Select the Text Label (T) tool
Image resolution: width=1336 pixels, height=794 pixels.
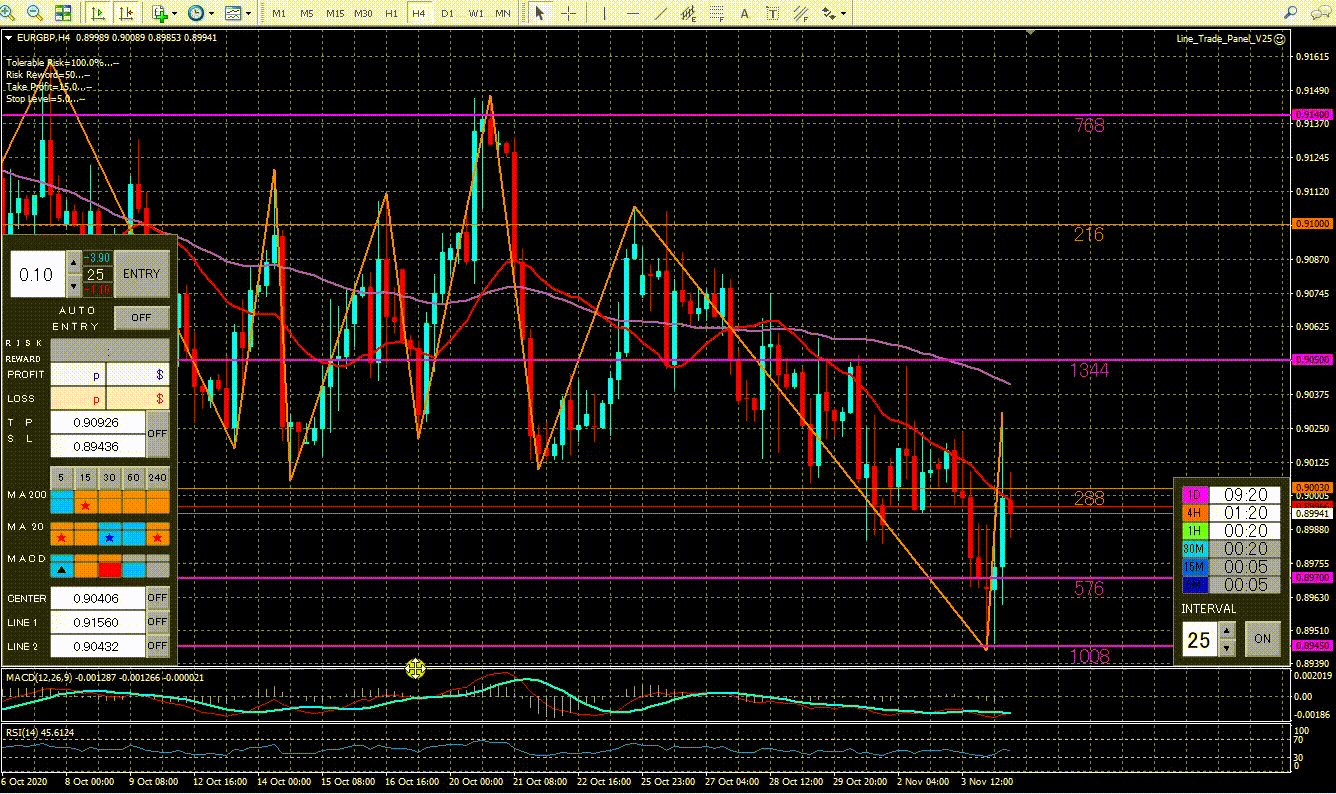click(773, 13)
